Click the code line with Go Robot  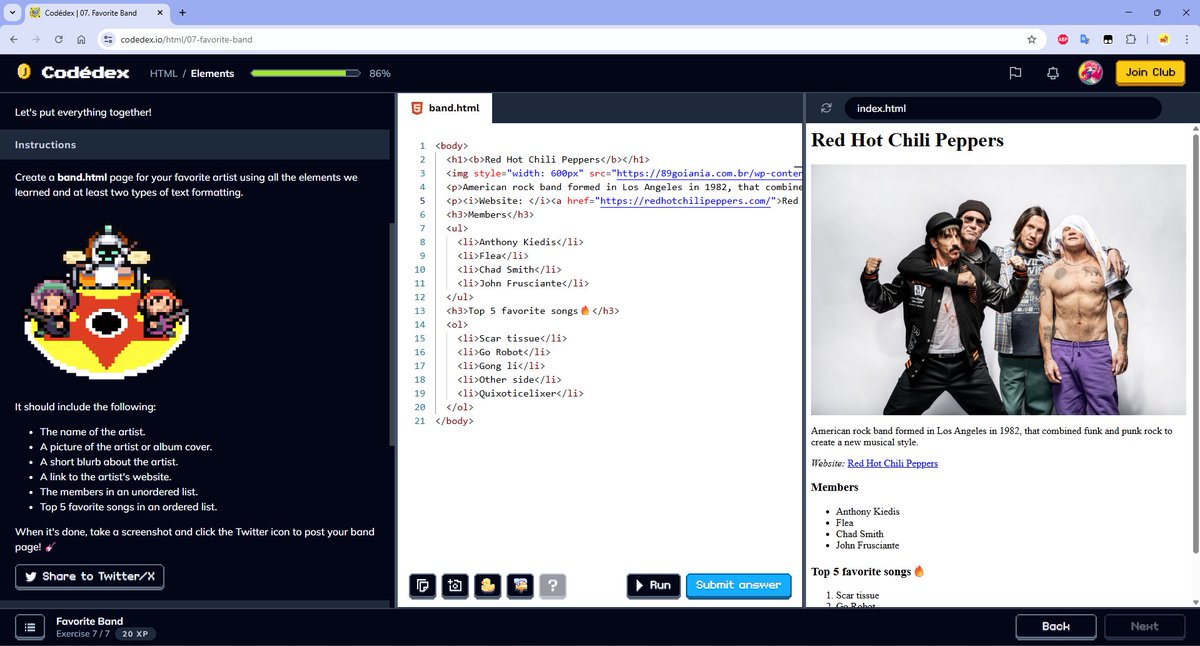pos(503,352)
